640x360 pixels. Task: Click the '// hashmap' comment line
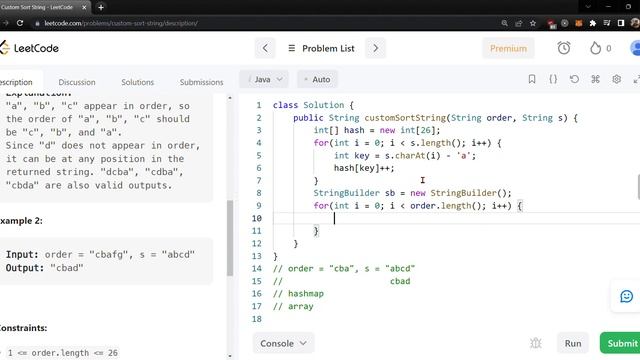click(298, 293)
